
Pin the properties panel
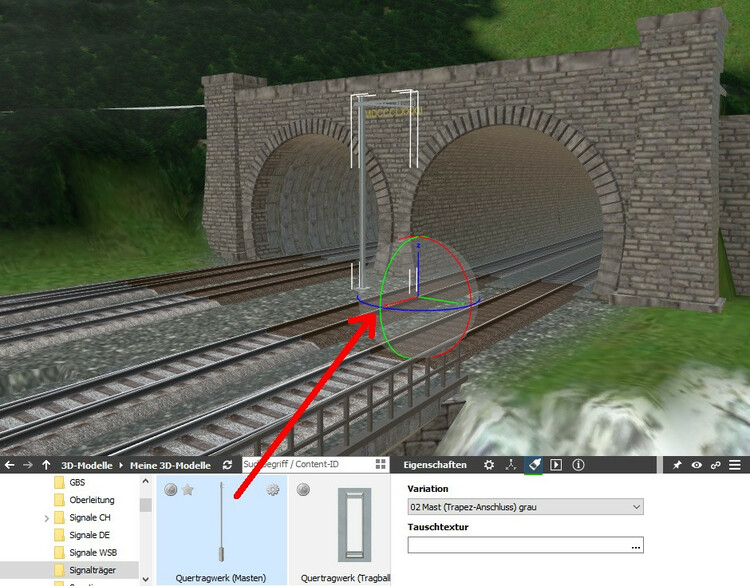coord(677,465)
